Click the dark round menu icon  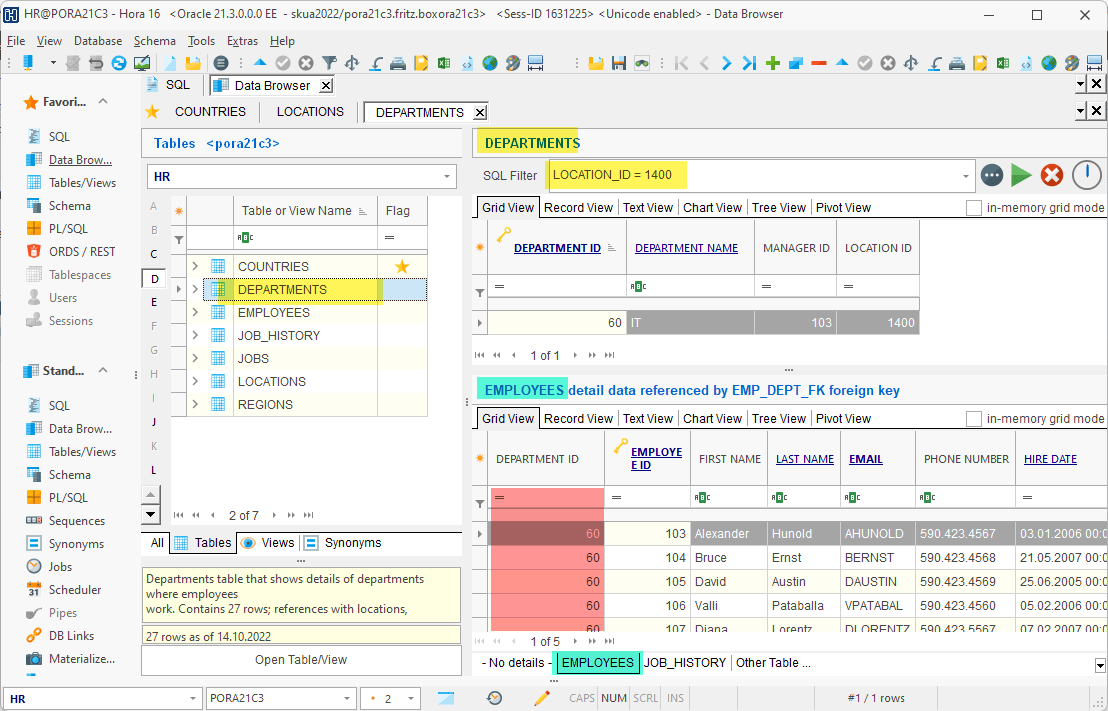click(221, 63)
